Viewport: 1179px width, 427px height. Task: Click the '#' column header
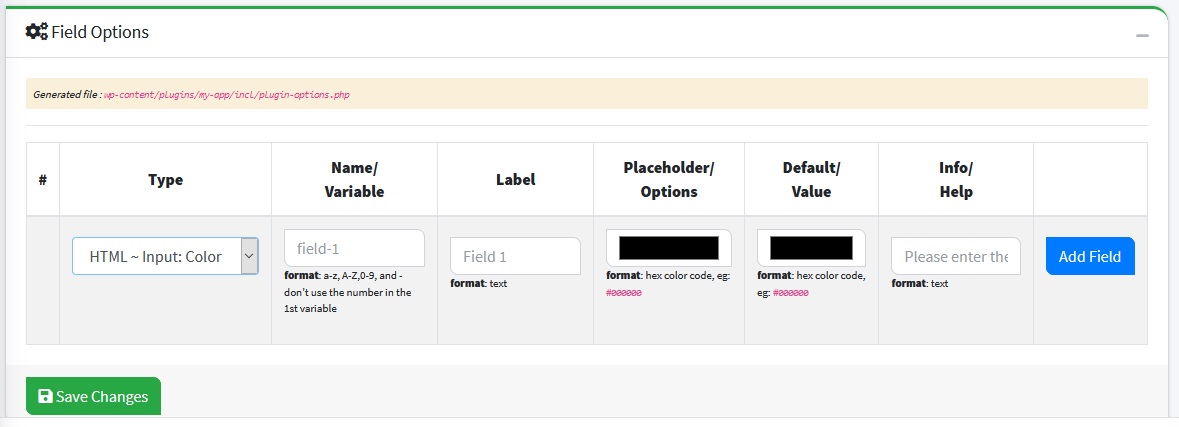(x=43, y=180)
